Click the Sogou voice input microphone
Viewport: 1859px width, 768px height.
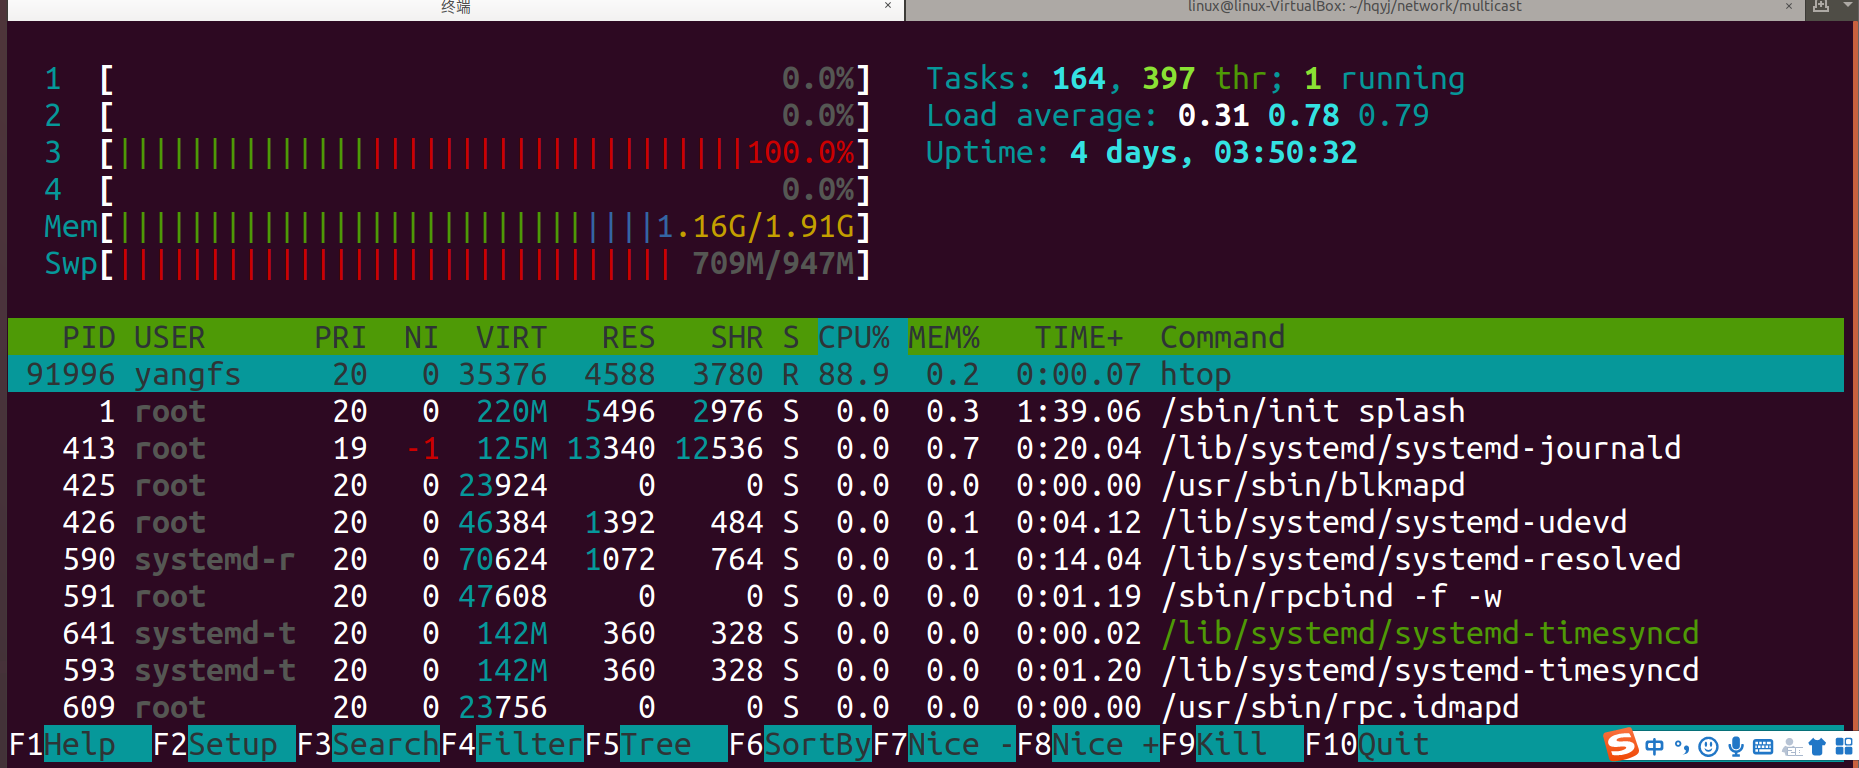tap(1736, 746)
